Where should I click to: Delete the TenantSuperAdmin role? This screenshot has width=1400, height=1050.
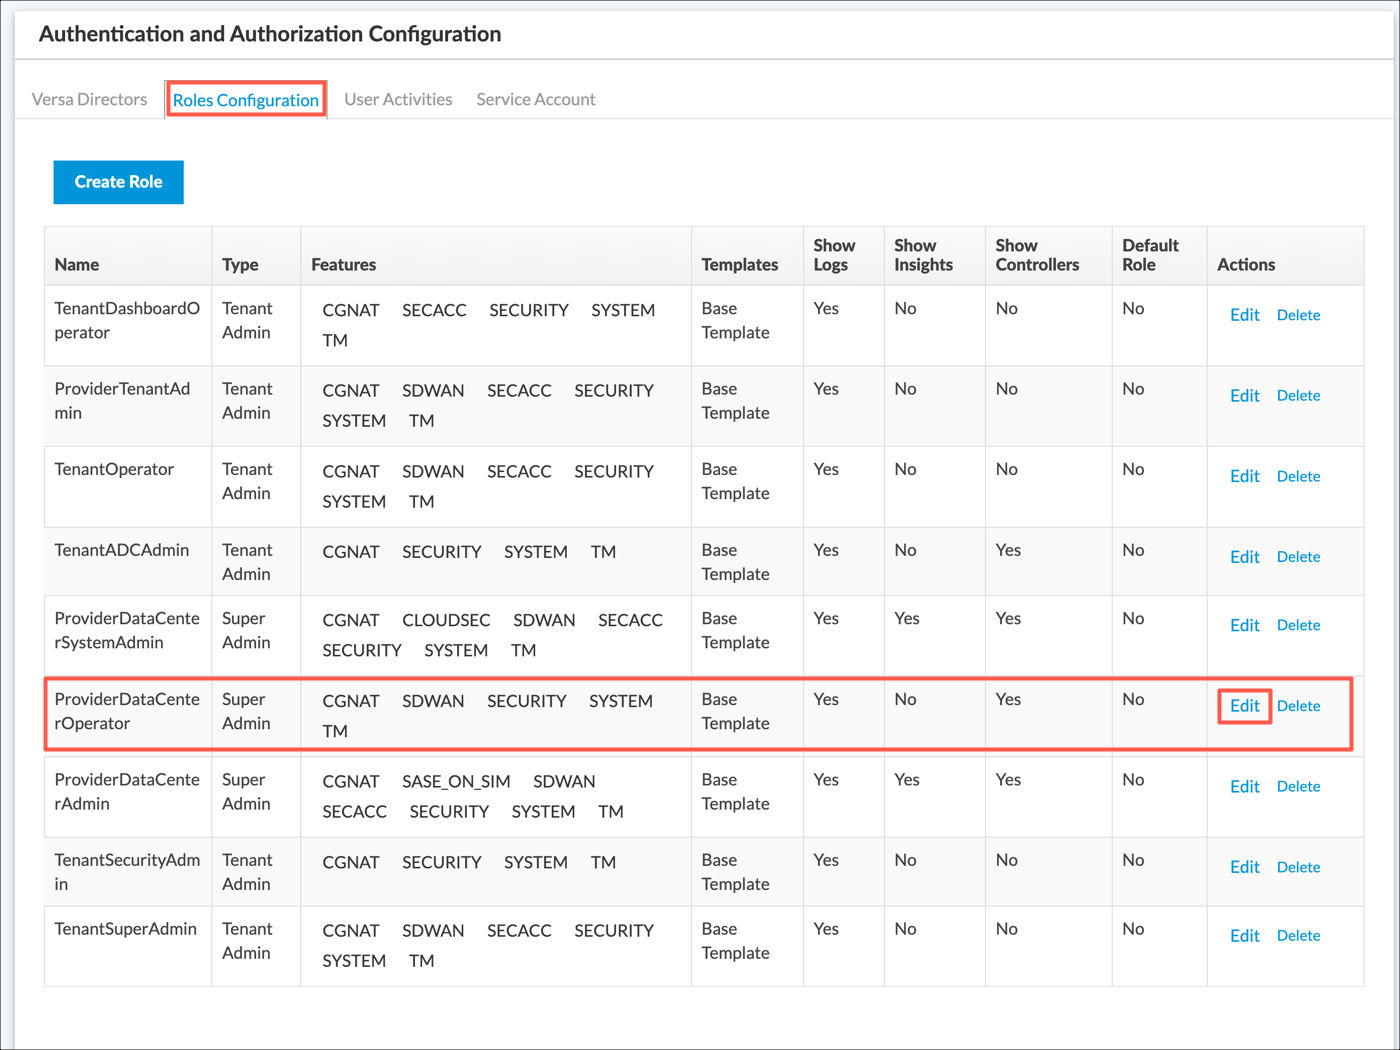pyautogui.click(x=1298, y=936)
